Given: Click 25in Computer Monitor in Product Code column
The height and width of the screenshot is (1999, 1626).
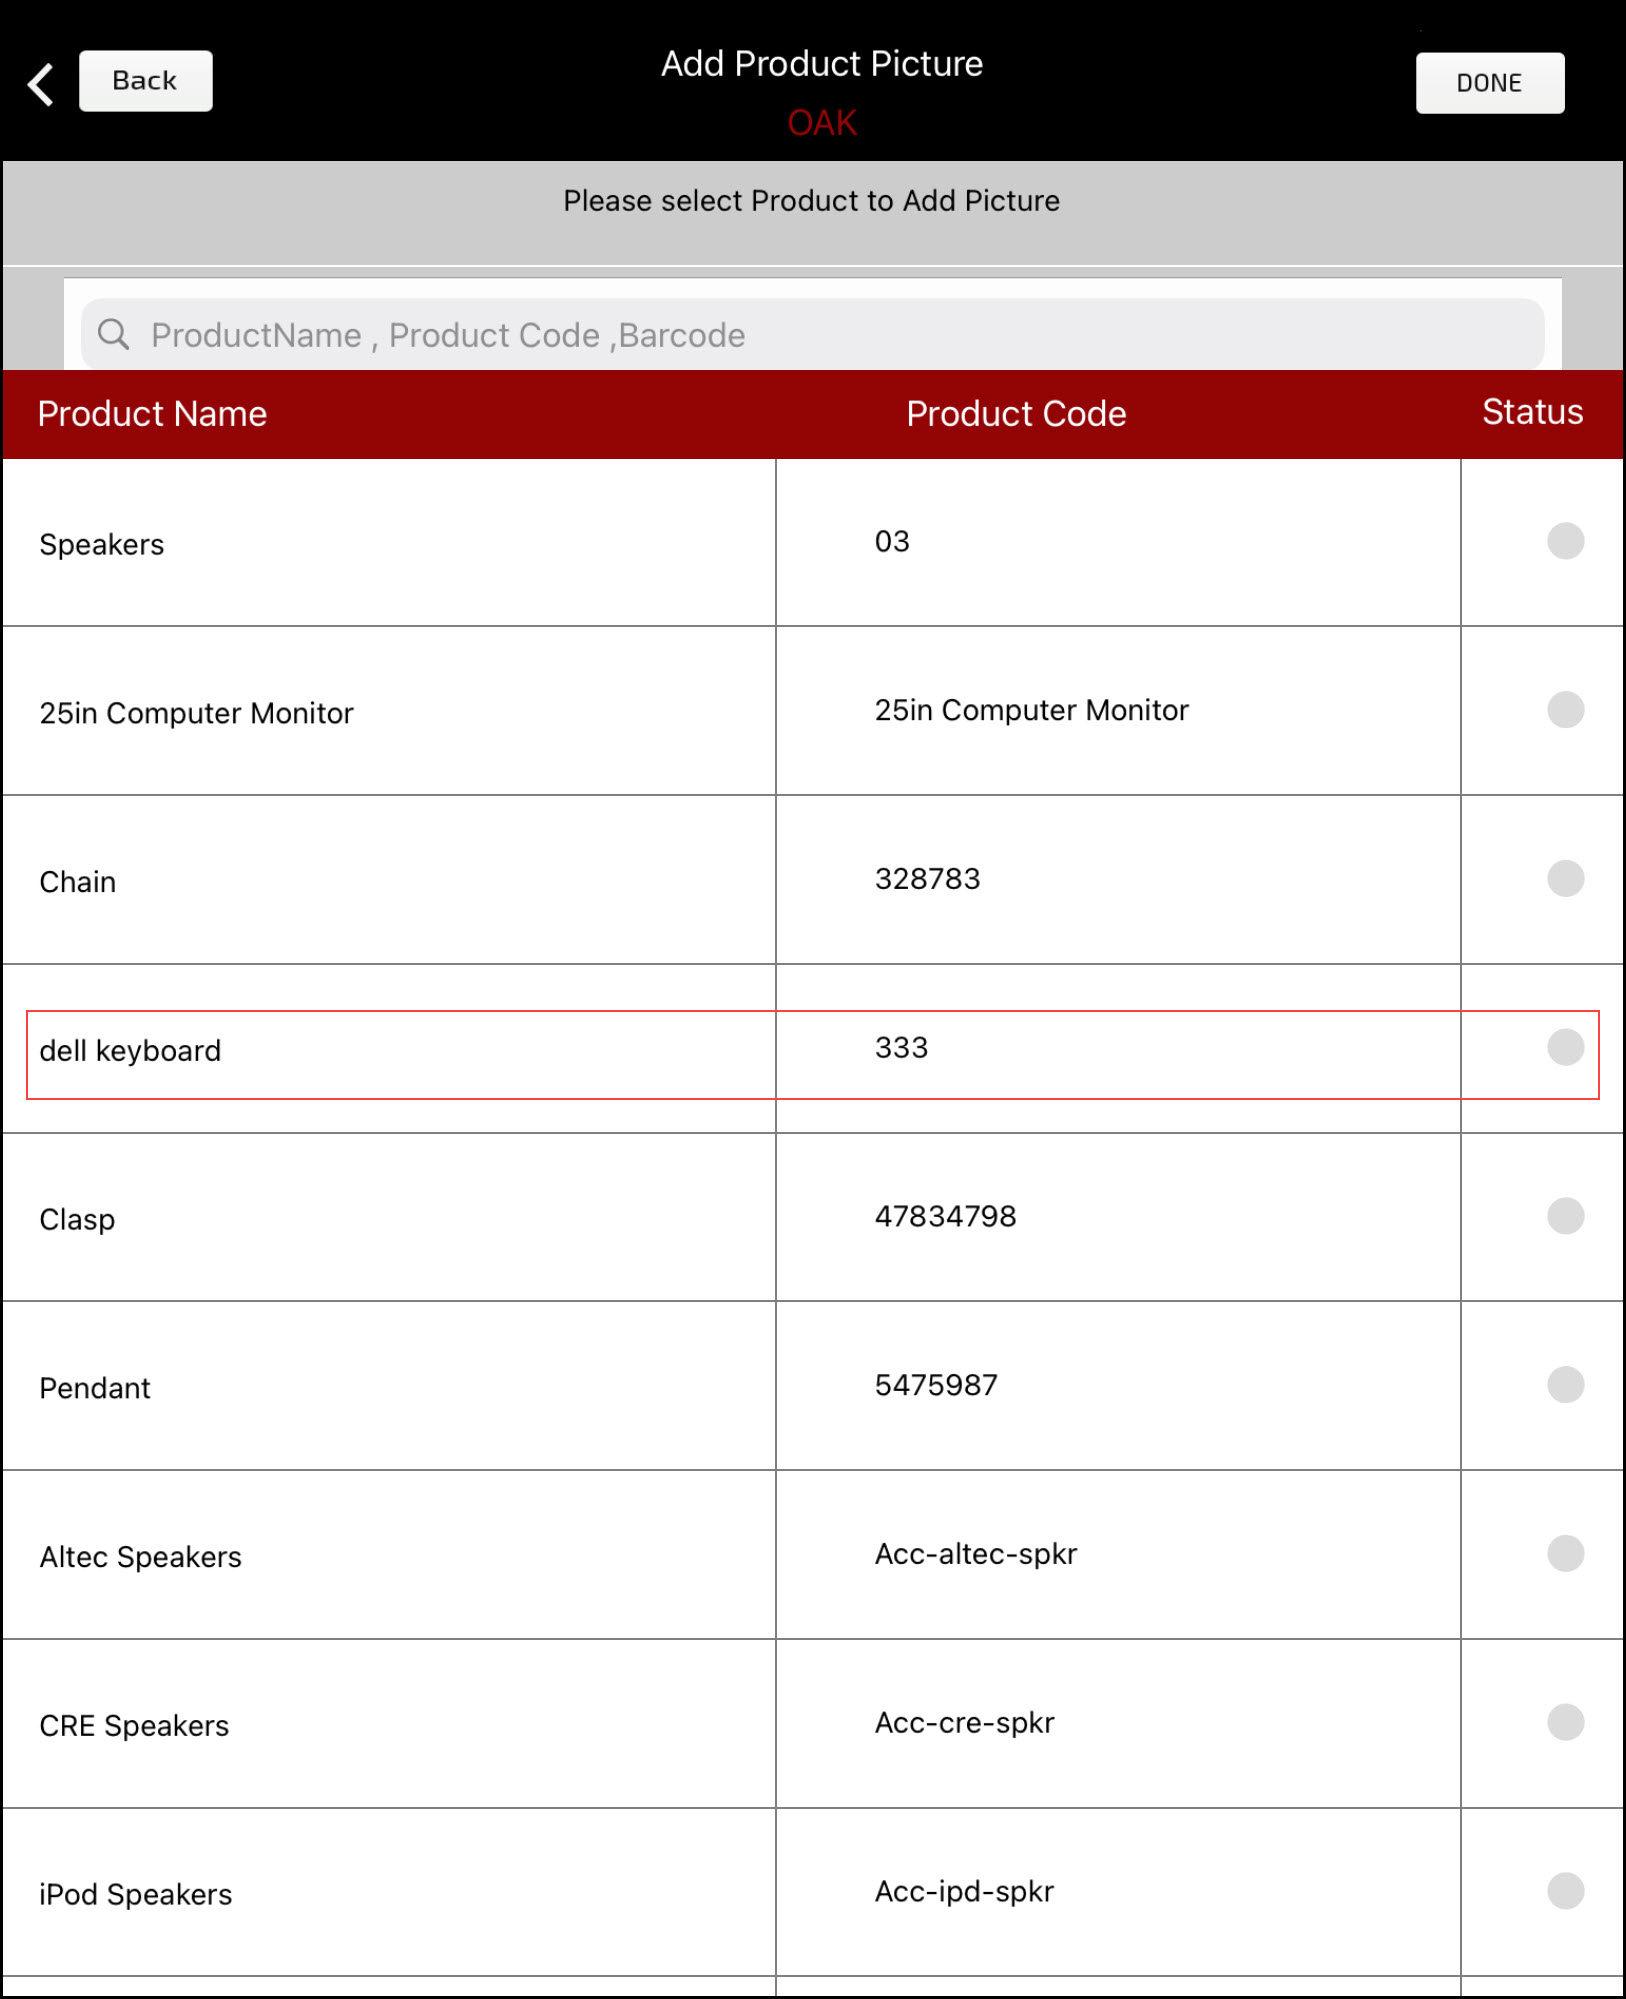Looking at the screenshot, I should [x=1032, y=710].
